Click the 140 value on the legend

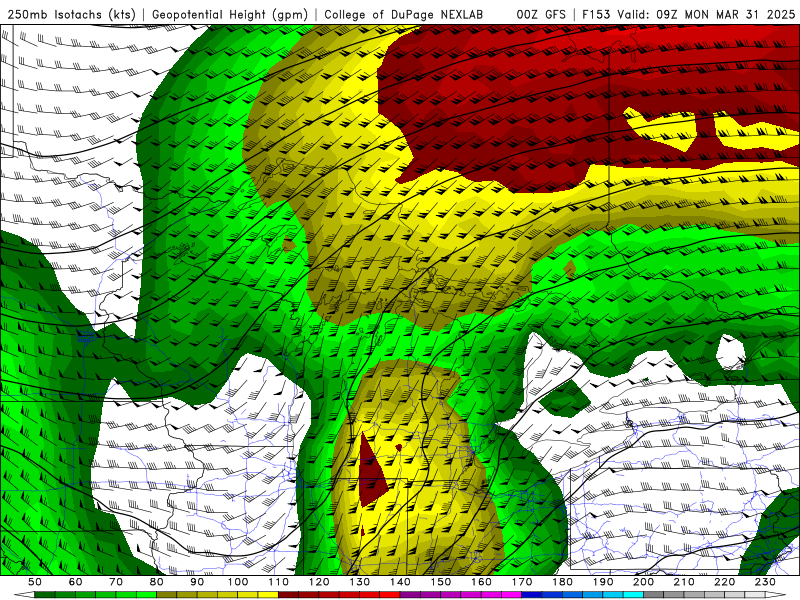pos(400,582)
